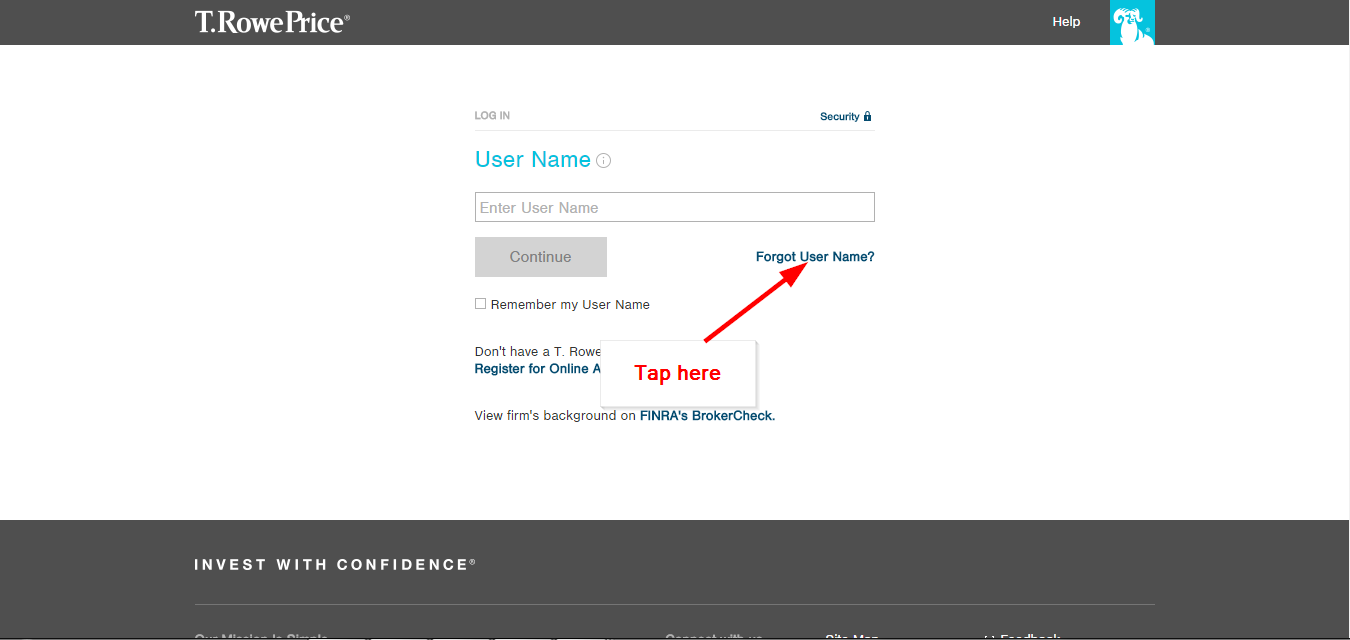This screenshot has width=1350, height=640.
Task: Focus the Enter User Name field
Action: coord(675,207)
